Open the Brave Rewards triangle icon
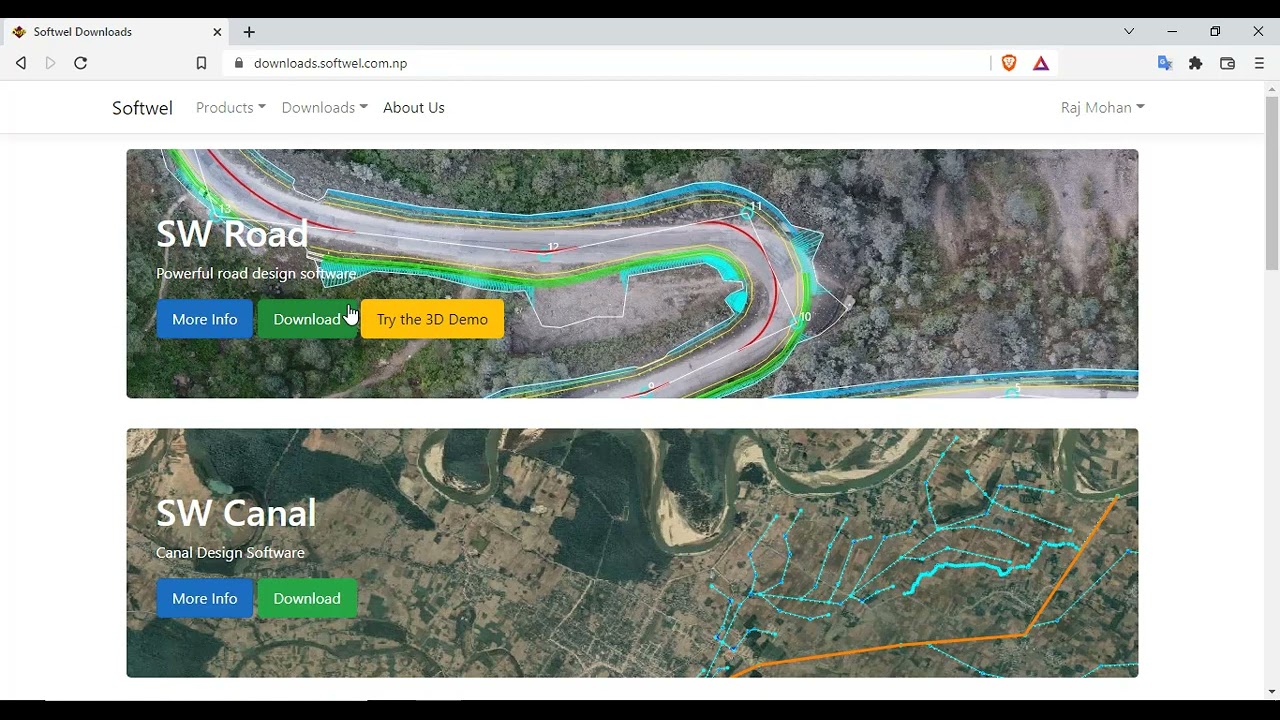 tap(1041, 63)
